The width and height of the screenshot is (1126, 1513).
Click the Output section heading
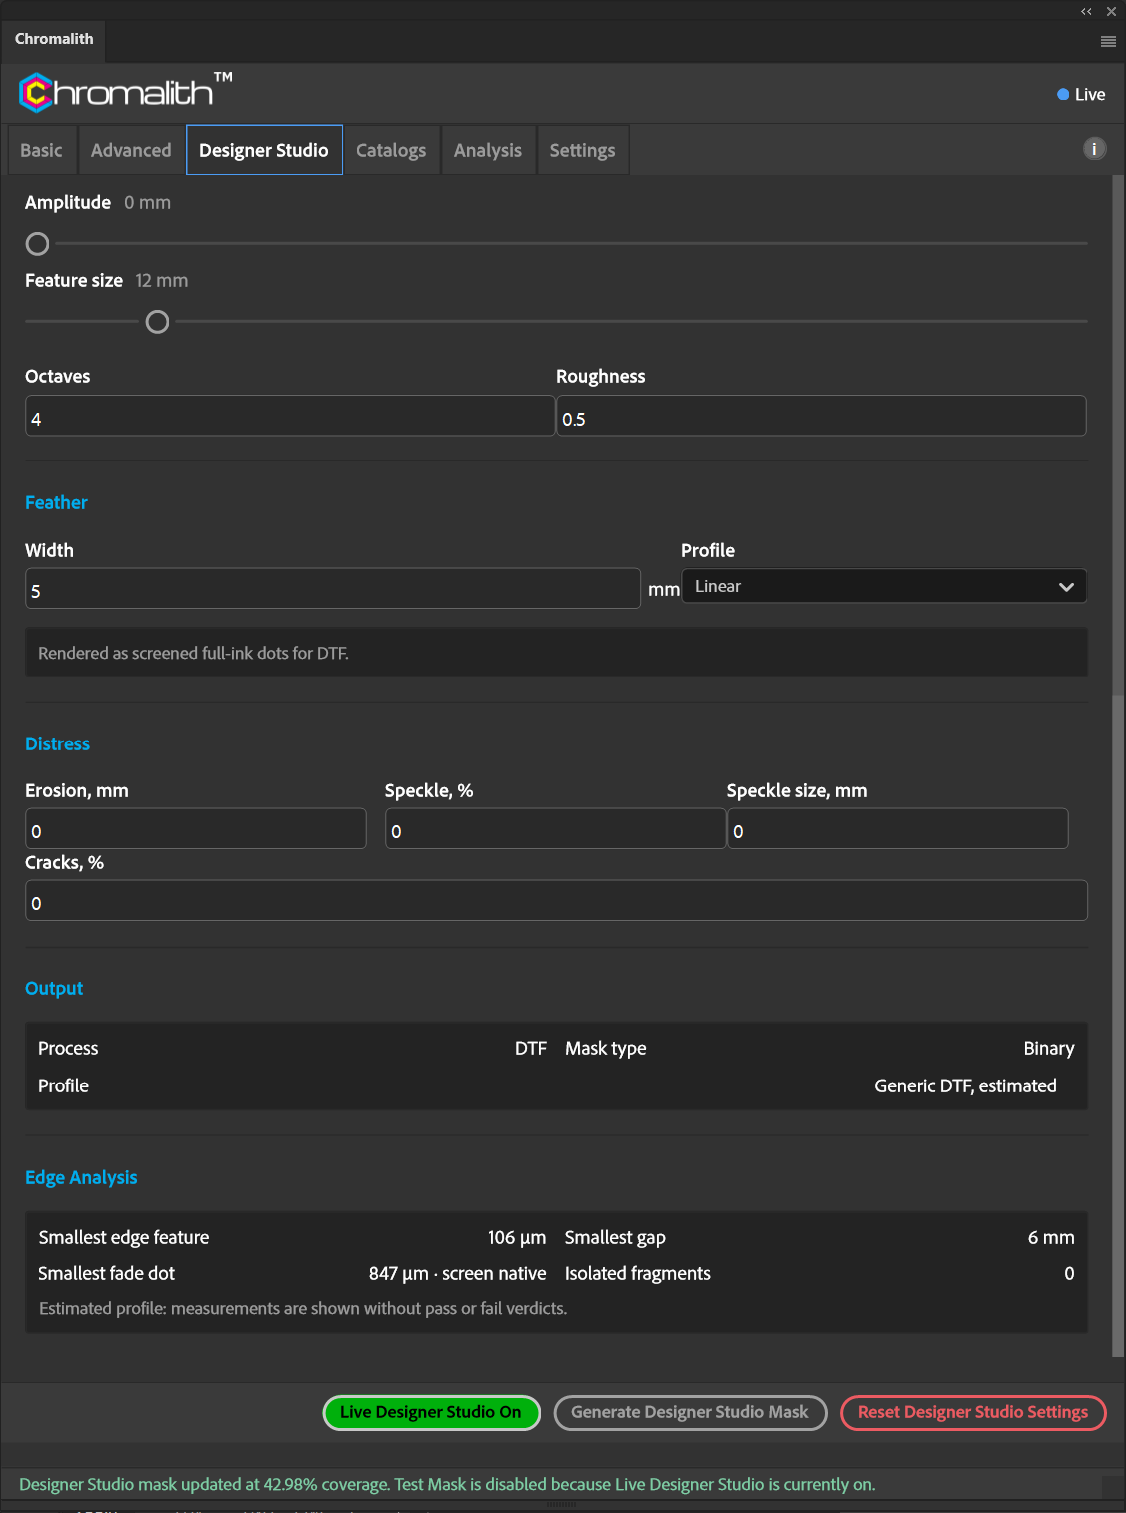click(54, 988)
